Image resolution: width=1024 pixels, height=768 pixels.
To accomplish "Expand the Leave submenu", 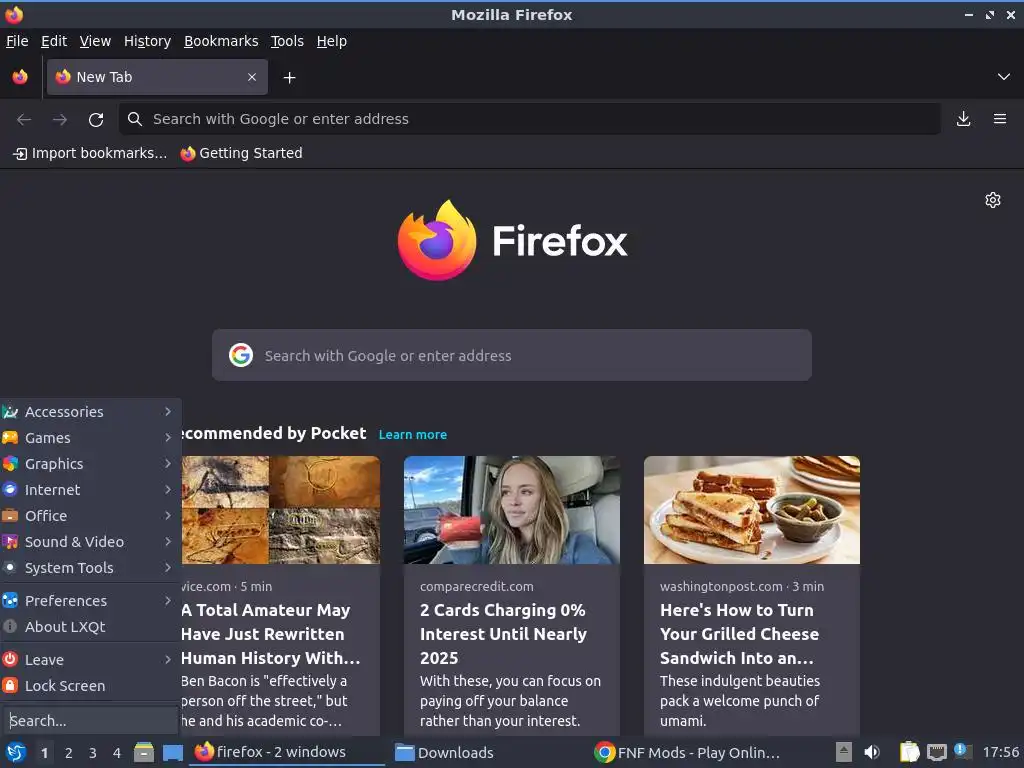I will tap(89, 660).
